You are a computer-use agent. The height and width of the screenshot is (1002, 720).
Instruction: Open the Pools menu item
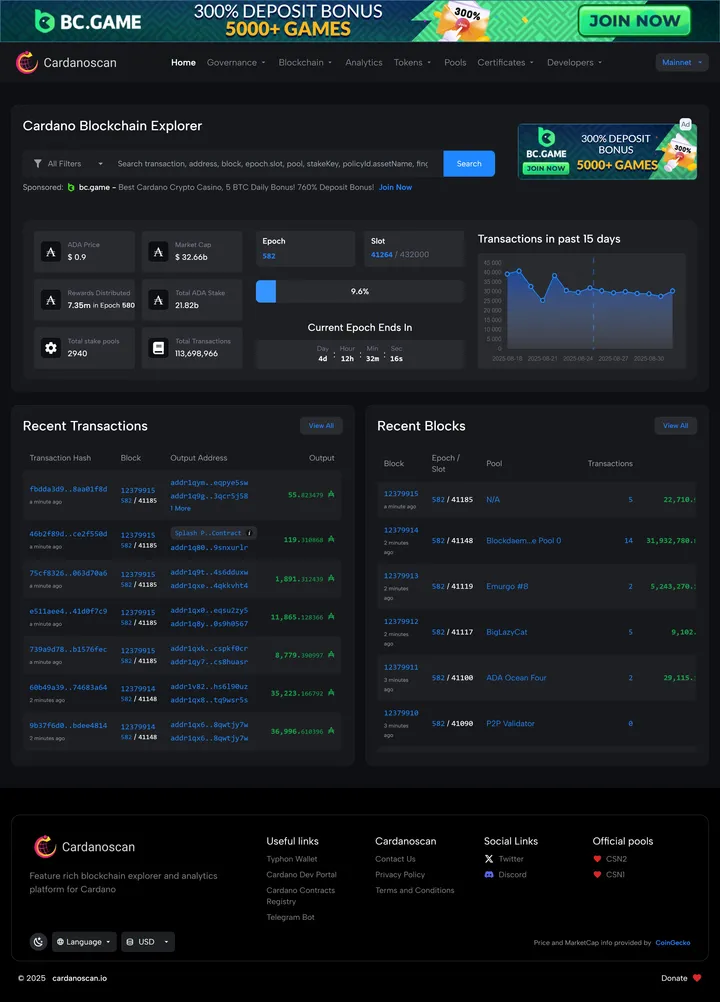(x=455, y=63)
